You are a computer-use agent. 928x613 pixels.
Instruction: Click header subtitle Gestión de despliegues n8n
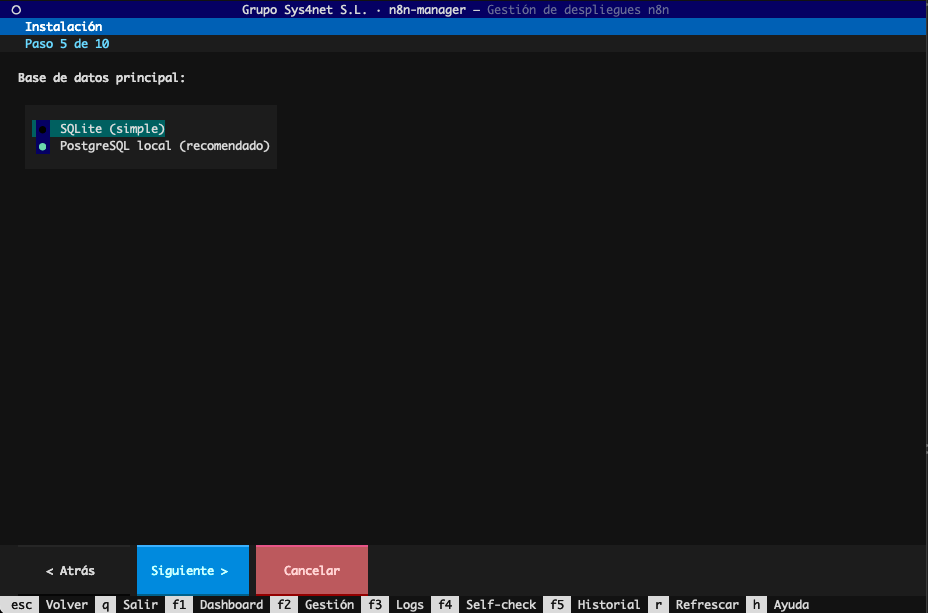578,9
